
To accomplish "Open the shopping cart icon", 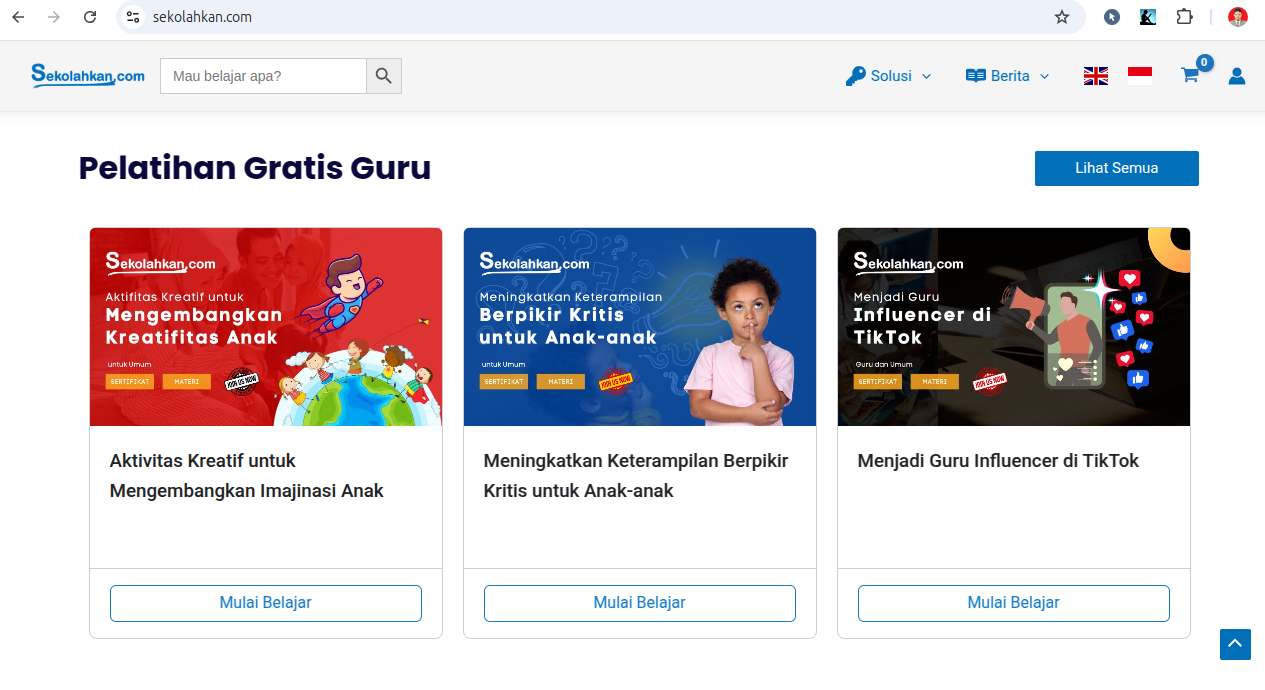I will 1190,76.
